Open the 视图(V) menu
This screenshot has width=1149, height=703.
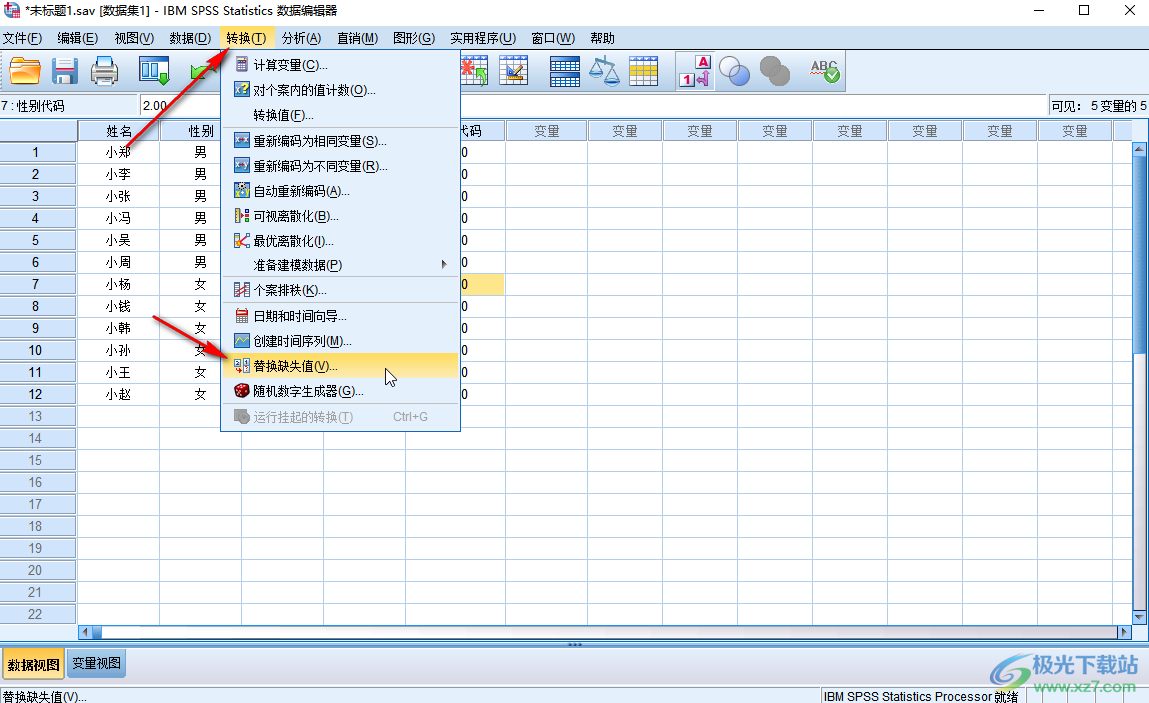(x=134, y=38)
